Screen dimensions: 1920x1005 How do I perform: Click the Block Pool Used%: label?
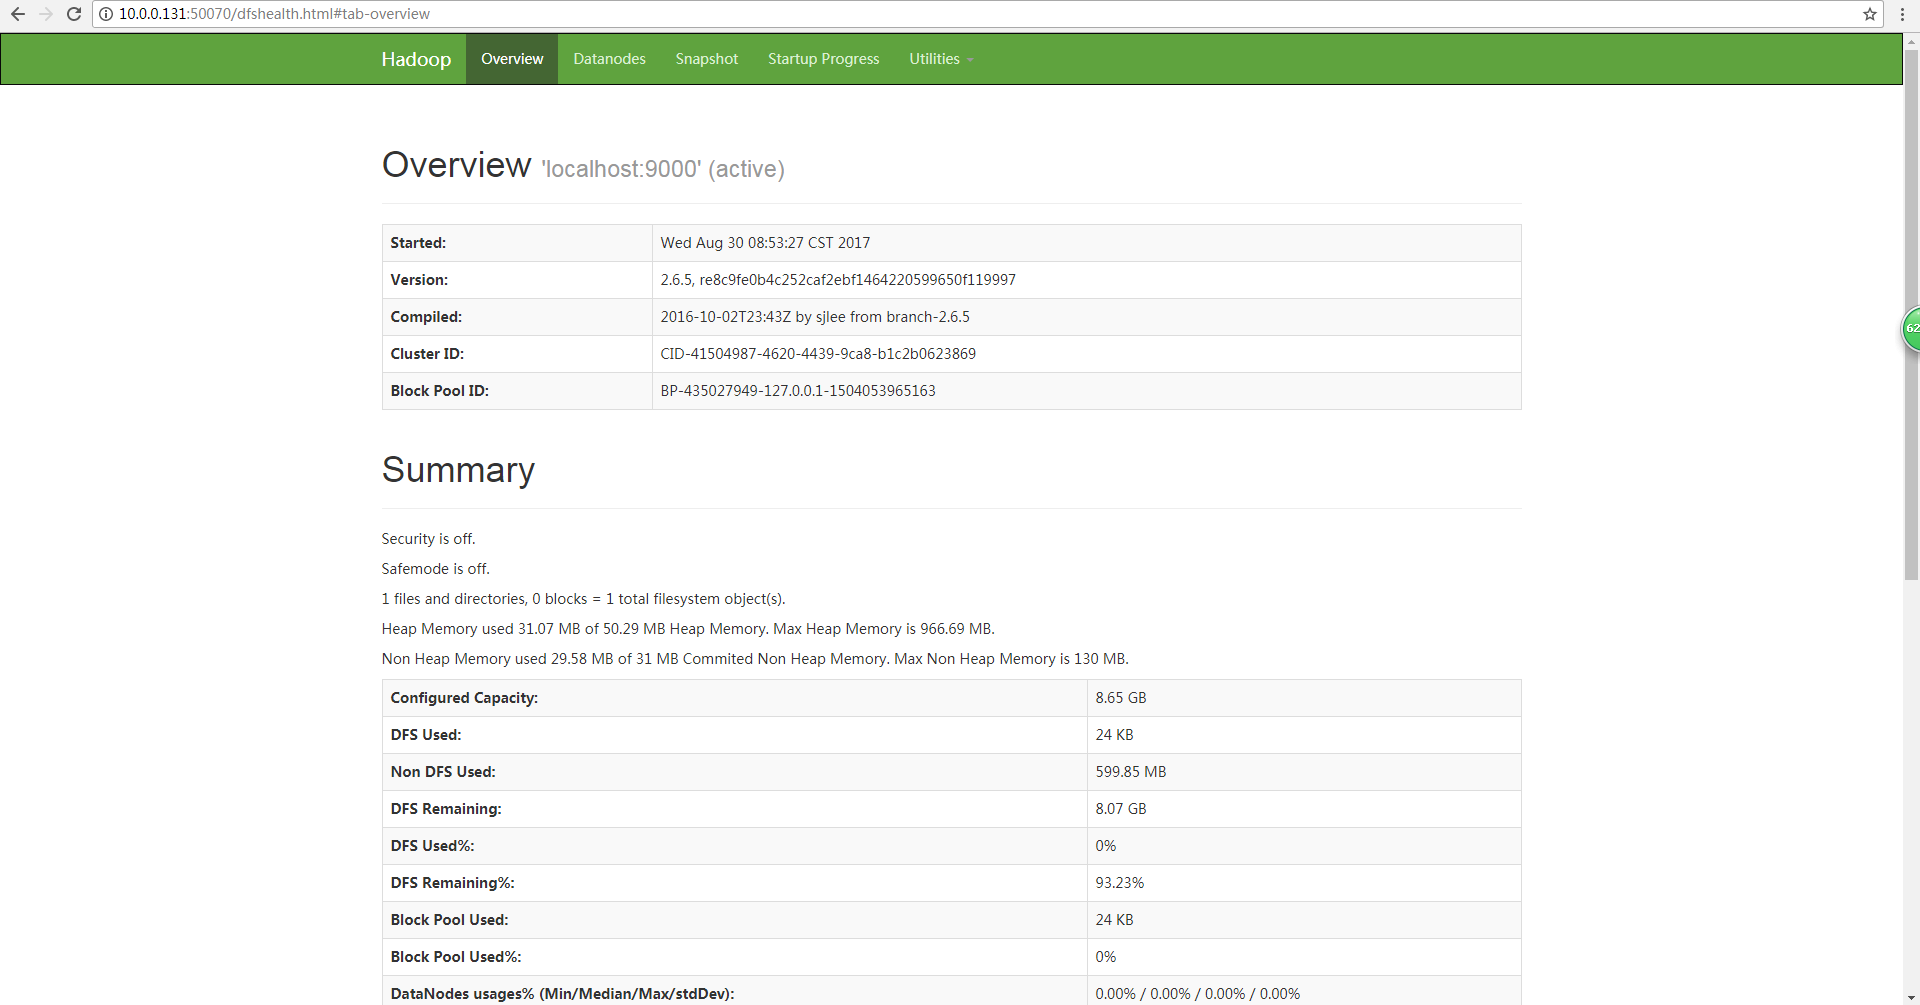[456, 957]
